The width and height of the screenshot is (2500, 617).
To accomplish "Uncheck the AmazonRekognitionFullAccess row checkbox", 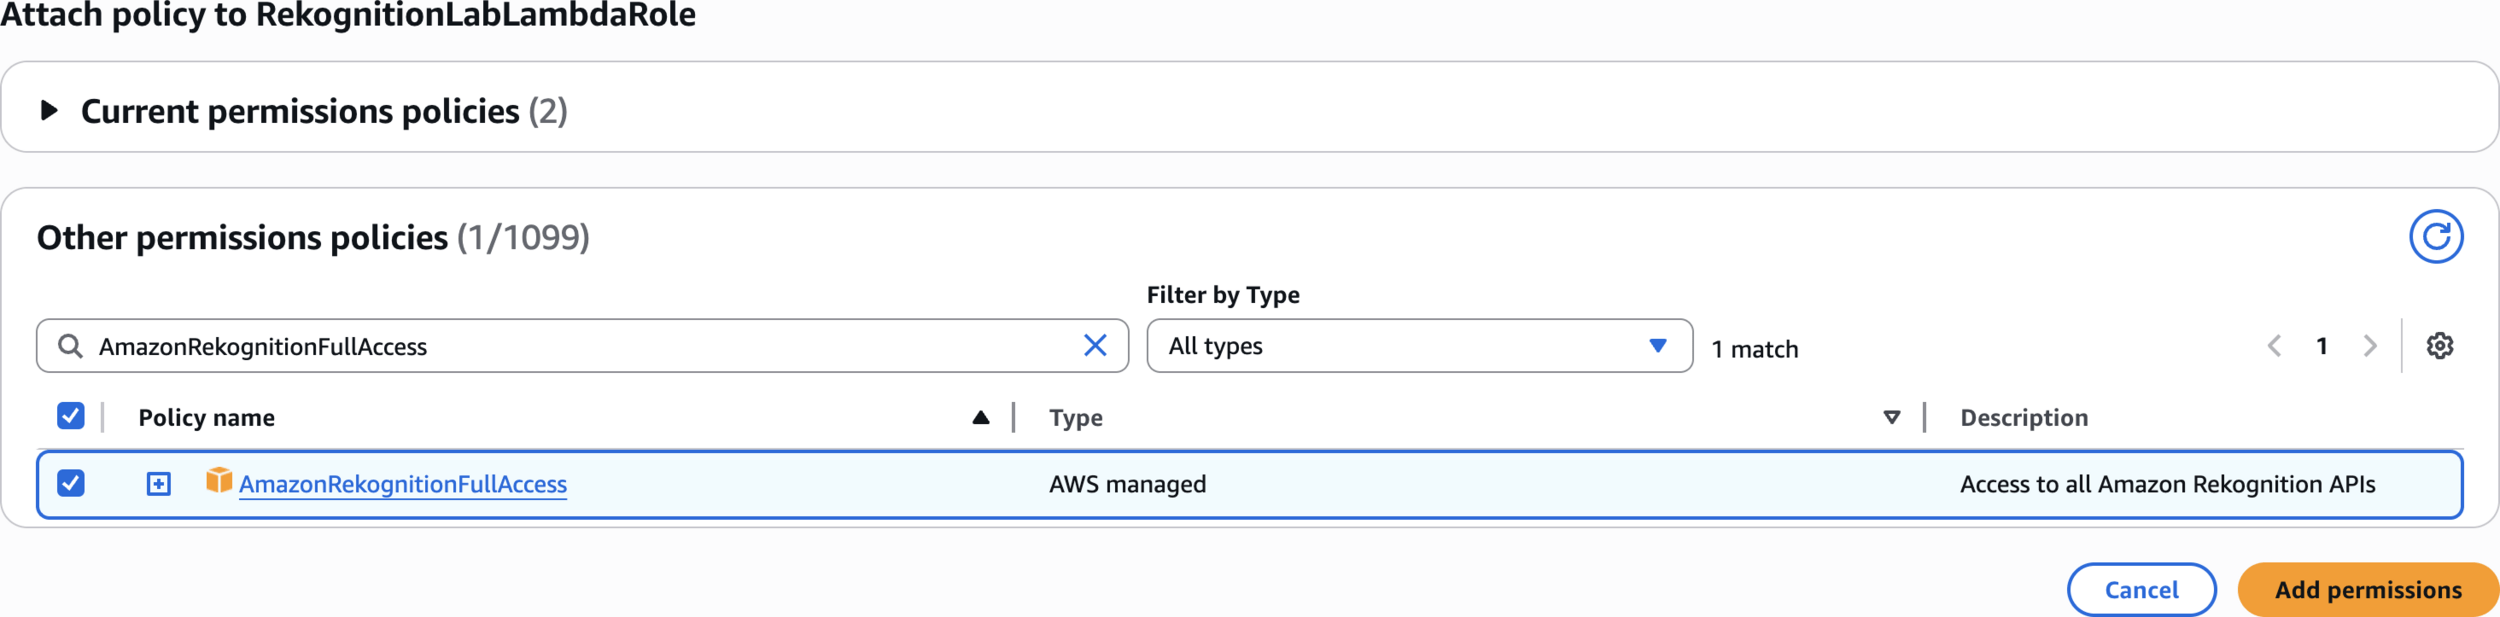I will coord(71,484).
